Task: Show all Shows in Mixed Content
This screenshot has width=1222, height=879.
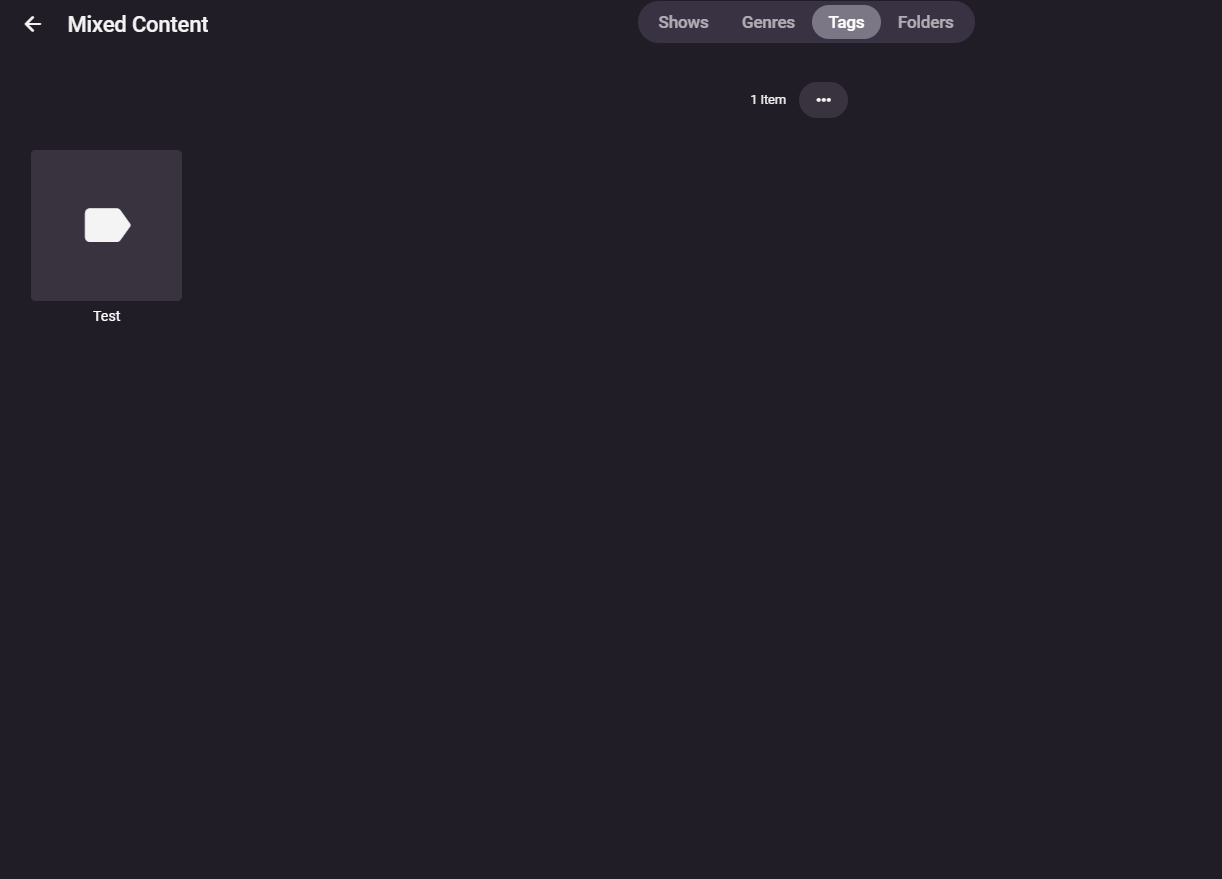Action: (683, 22)
